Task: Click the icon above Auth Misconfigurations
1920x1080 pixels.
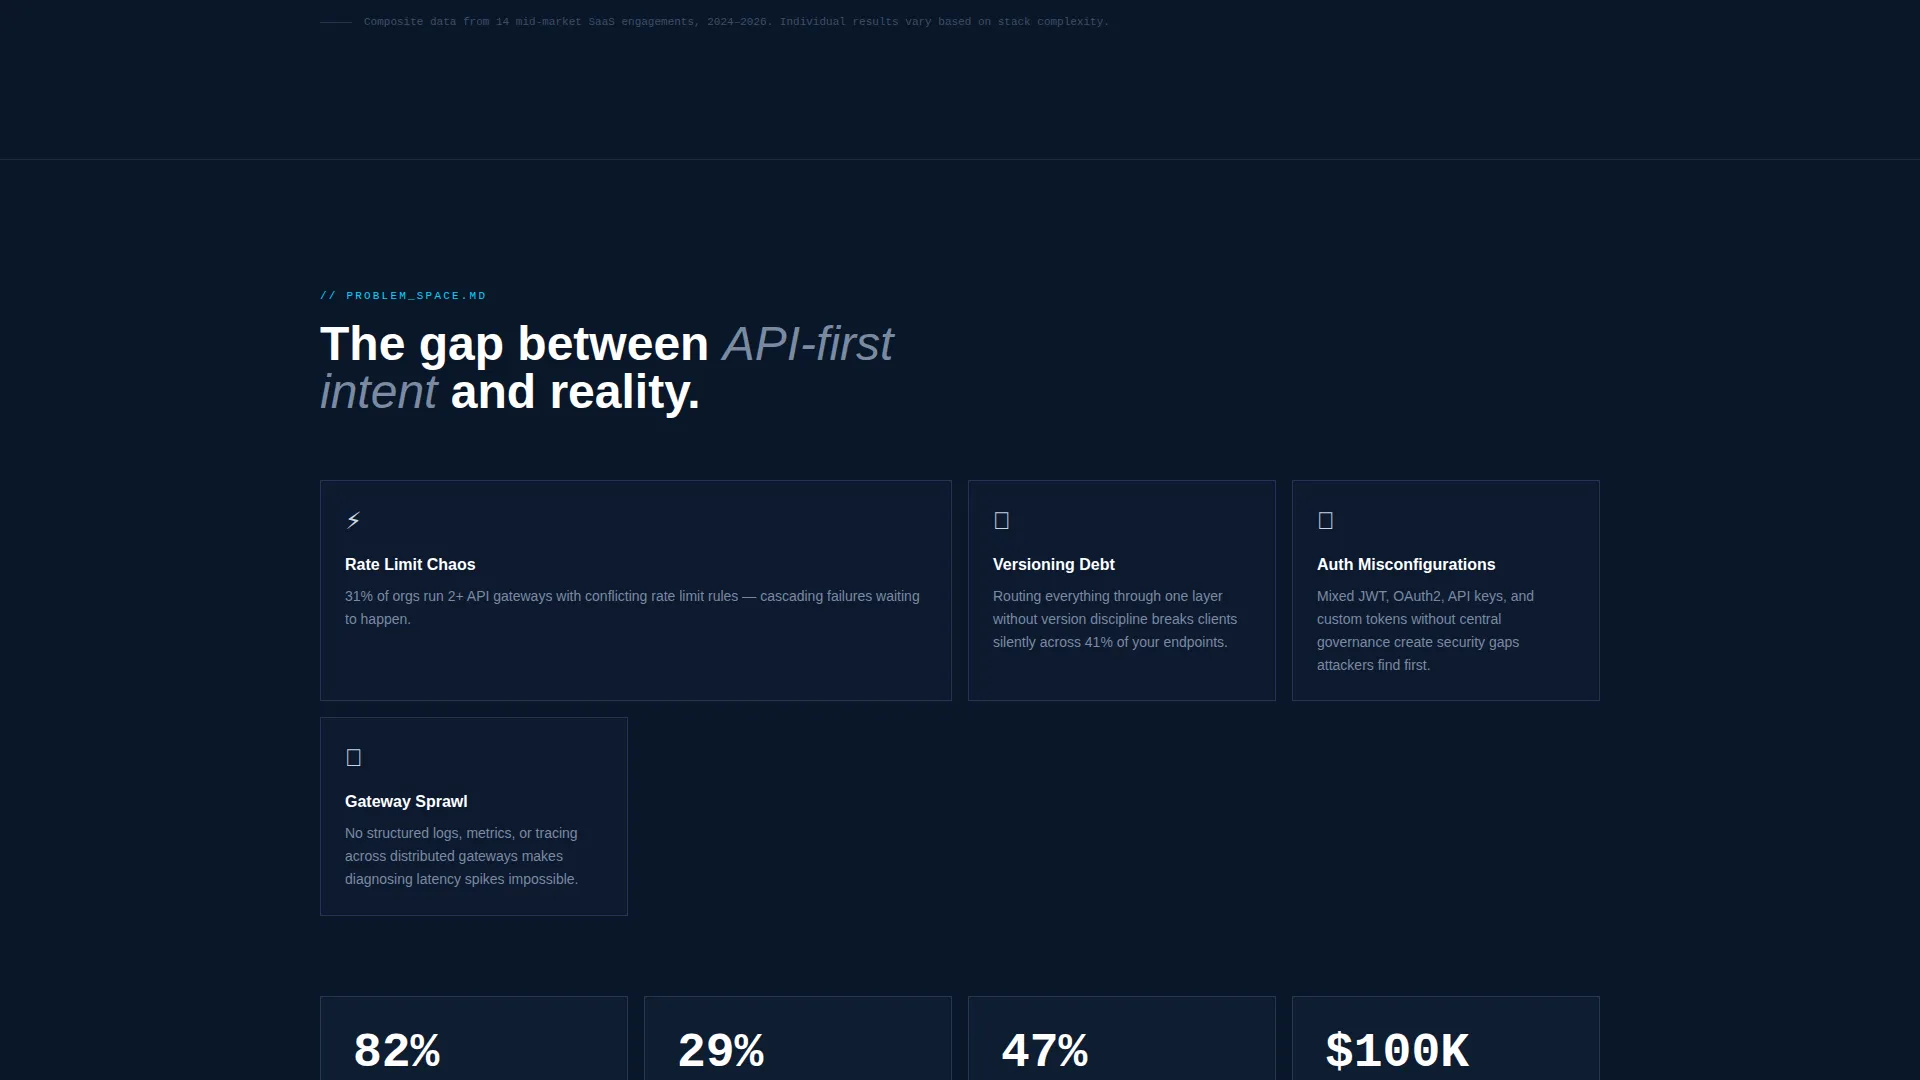Action: (x=1325, y=520)
